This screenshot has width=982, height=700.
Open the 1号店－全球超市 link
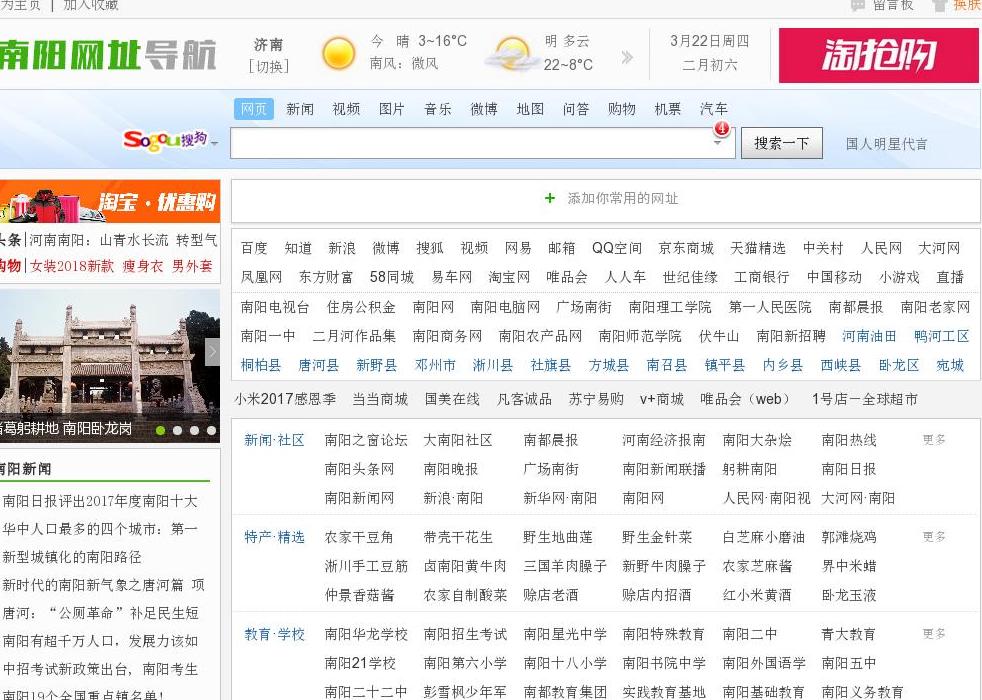coord(865,399)
